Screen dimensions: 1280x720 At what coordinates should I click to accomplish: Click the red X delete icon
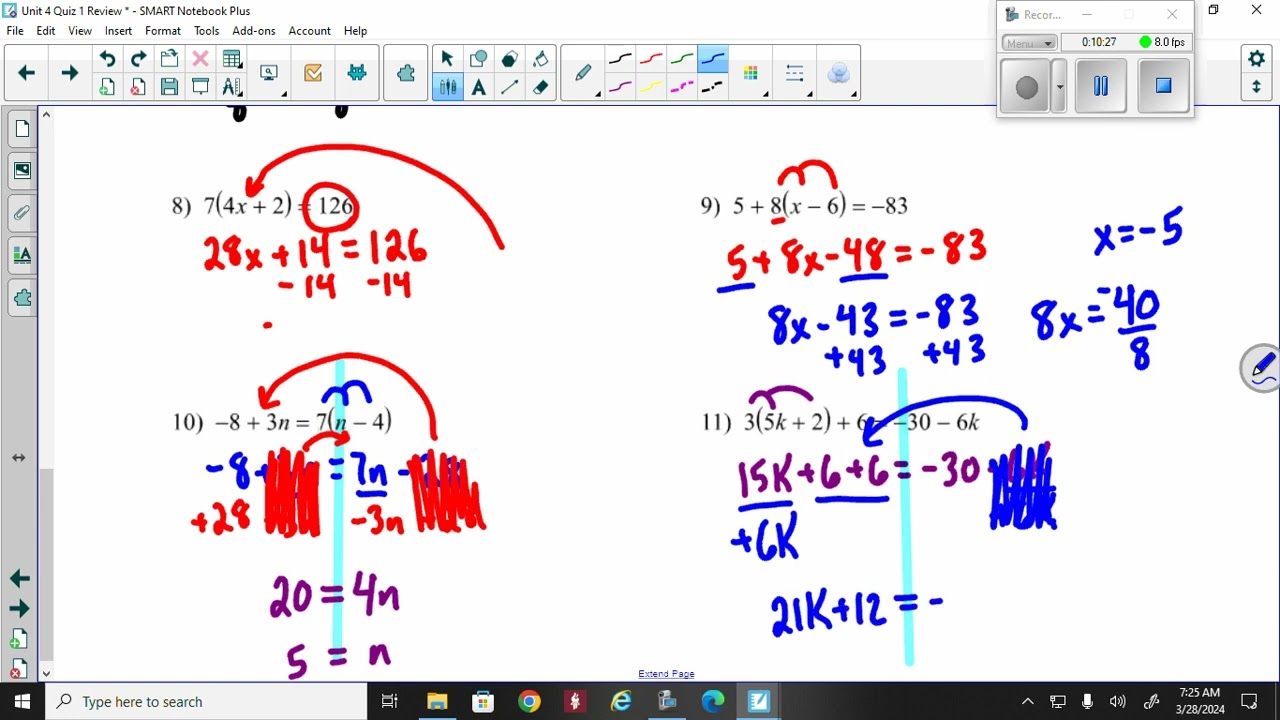200,59
